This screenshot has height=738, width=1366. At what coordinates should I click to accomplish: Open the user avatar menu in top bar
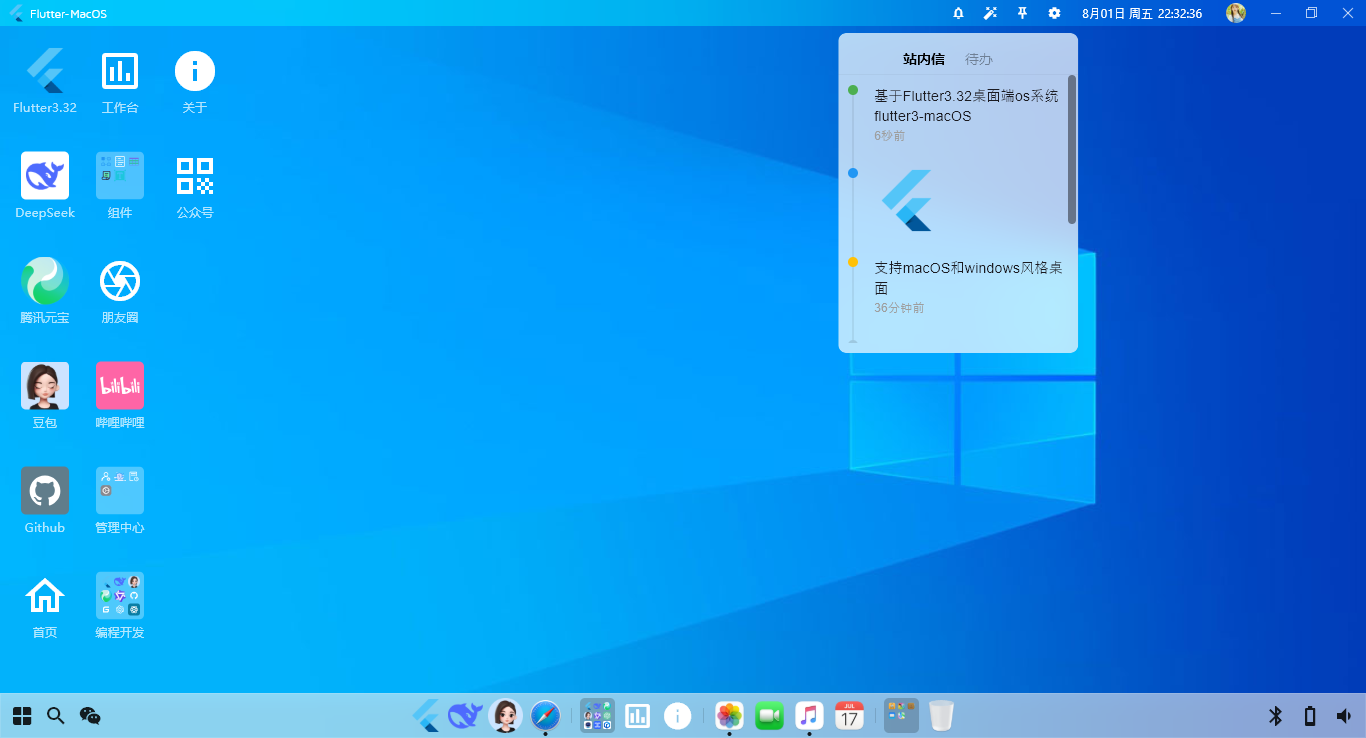[x=1236, y=13]
